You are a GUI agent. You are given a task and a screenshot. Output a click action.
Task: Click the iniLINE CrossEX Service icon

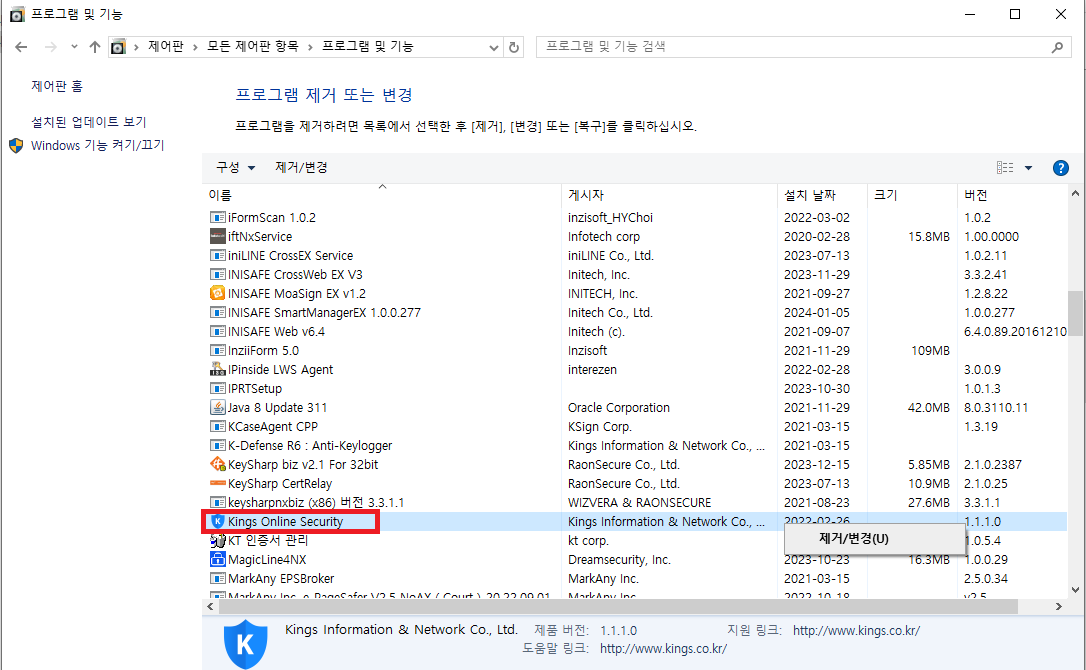pyautogui.click(x=217, y=256)
